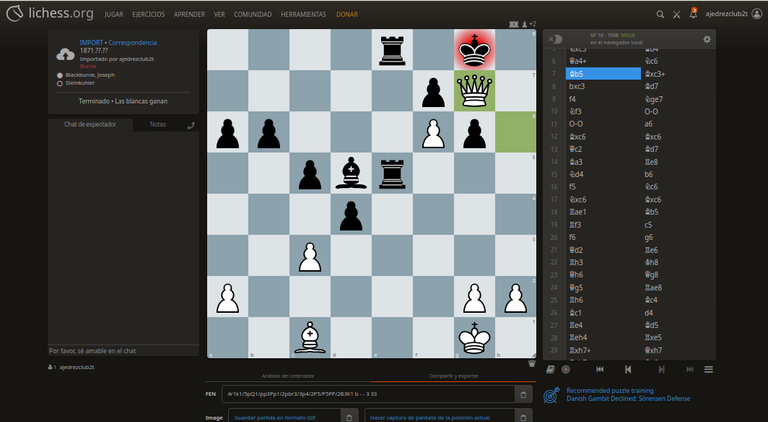
Task: Click the DONAR link
Action: point(347,15)
